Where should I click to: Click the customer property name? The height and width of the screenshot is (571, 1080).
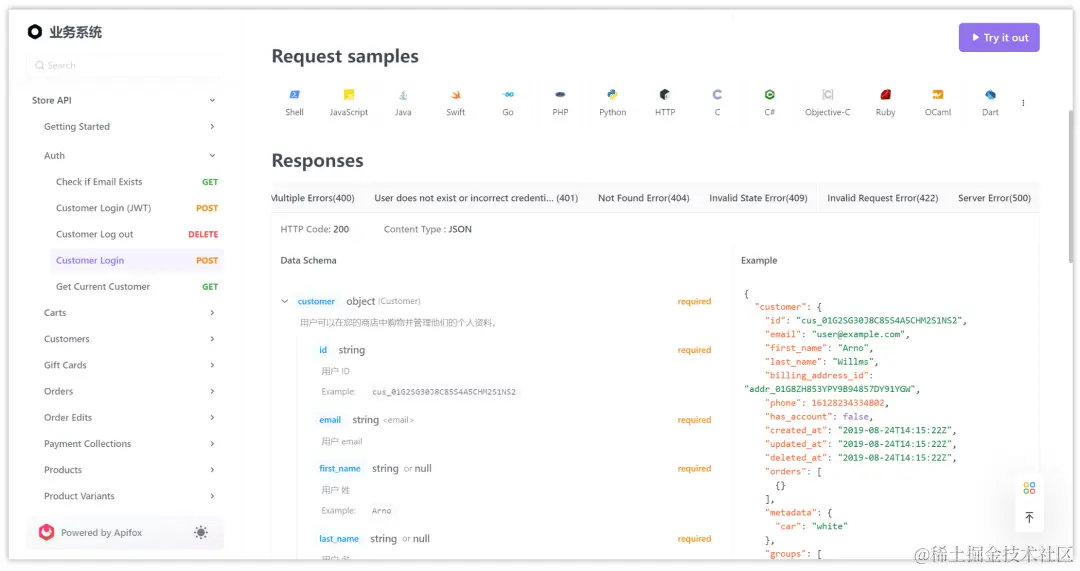316,301
